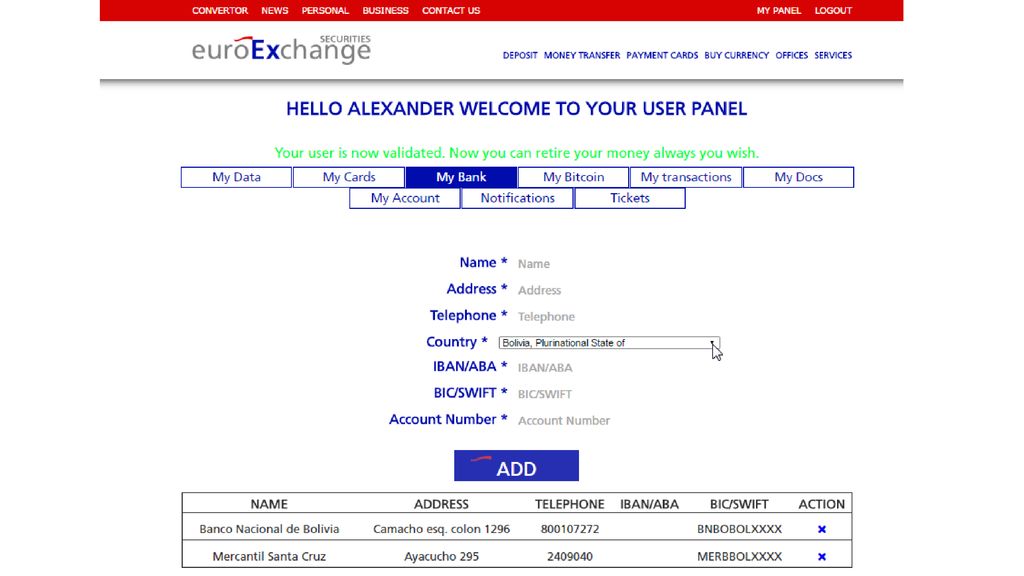Screen dimensions: 1024x576
Task: Go to the My transactions tab
Action: pyautogui.click(x=686, y=177)
